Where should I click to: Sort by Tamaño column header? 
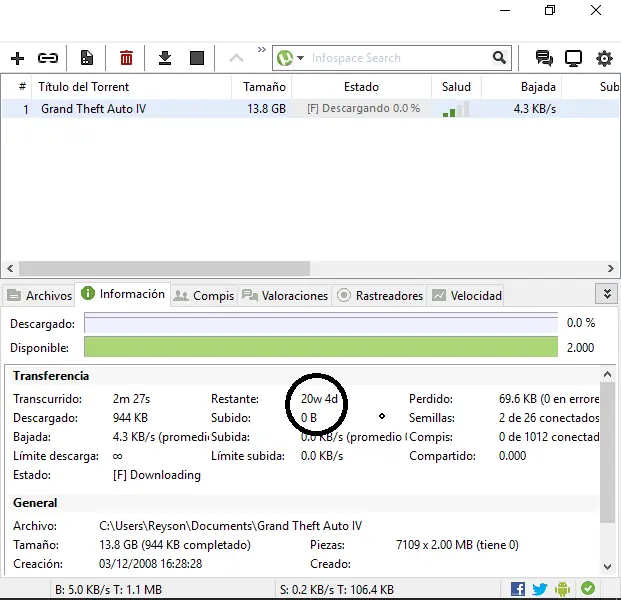click(262, 86)
